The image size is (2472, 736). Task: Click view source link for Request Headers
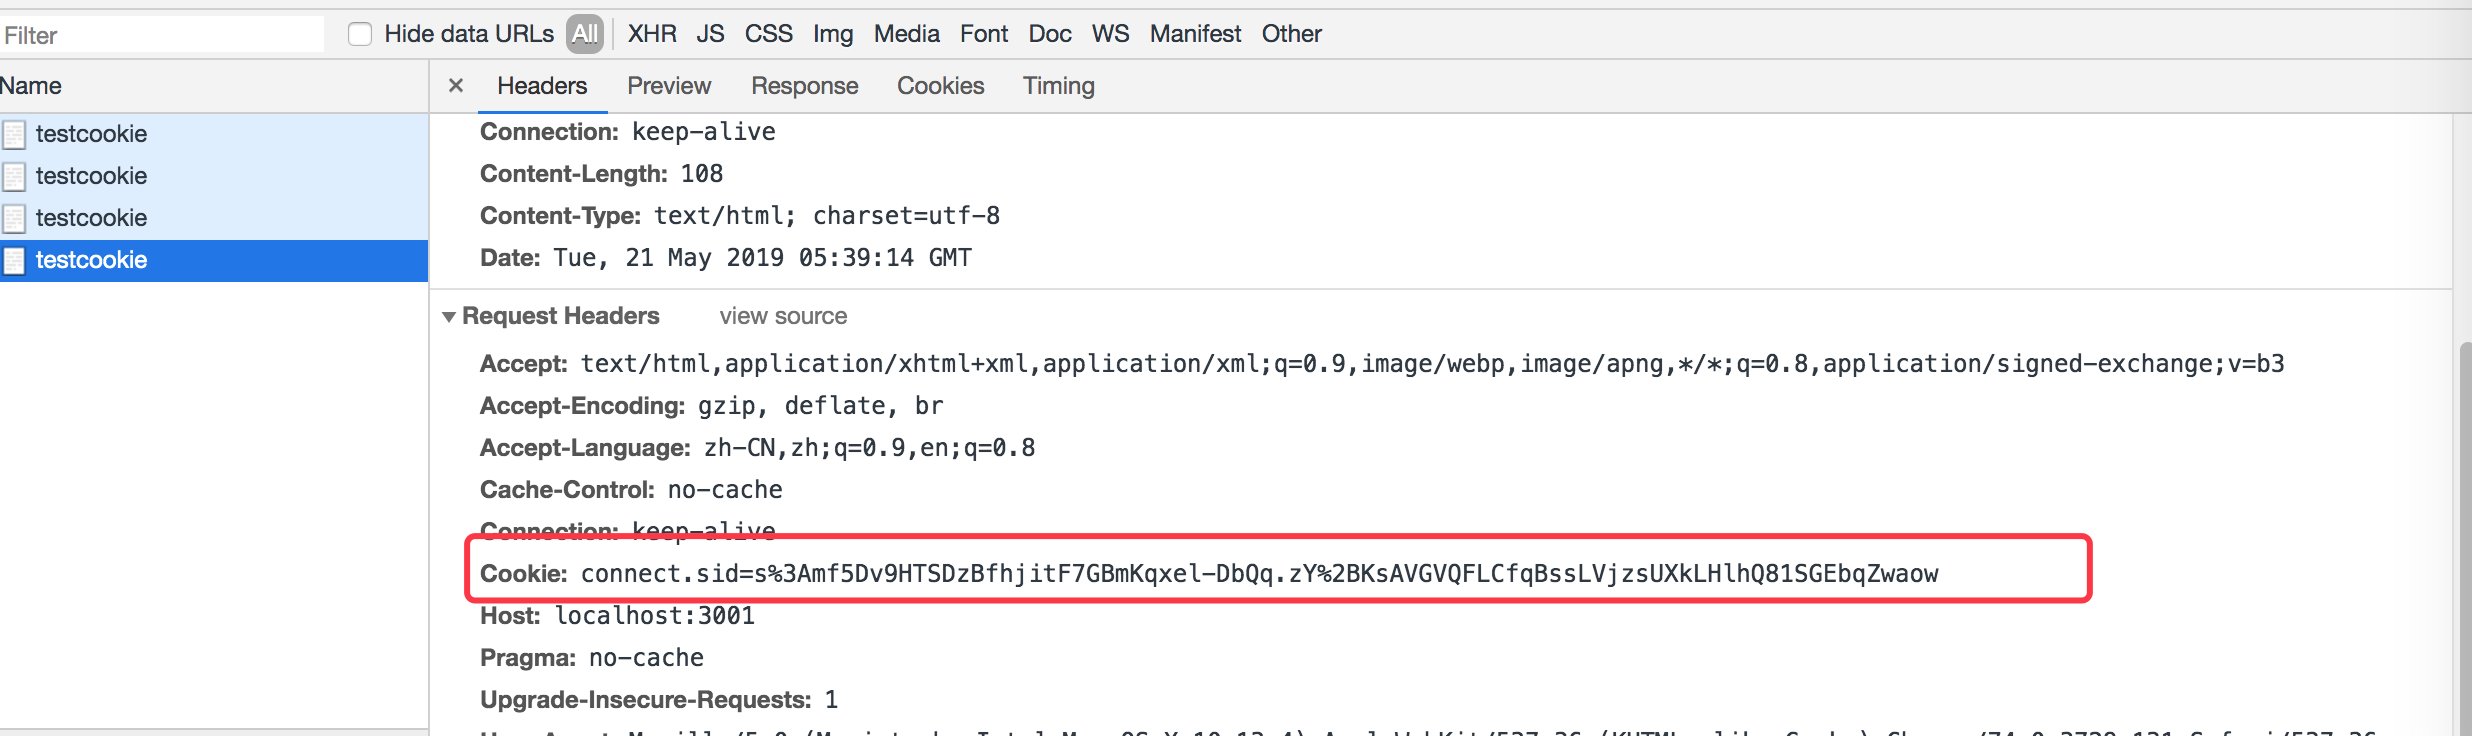pos(783,316)
